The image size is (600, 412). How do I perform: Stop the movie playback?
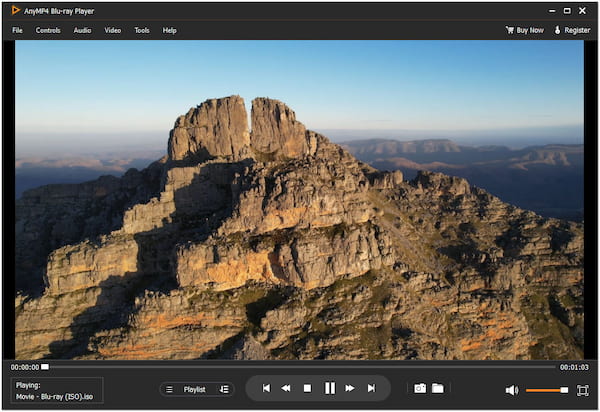(307, 388)
